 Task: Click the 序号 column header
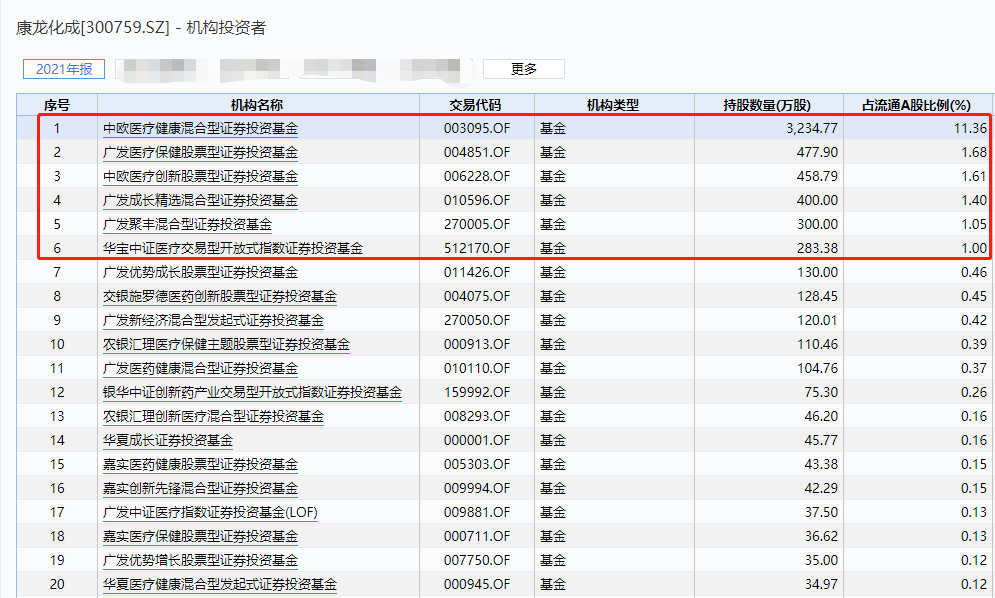click(x=57, y=104)
